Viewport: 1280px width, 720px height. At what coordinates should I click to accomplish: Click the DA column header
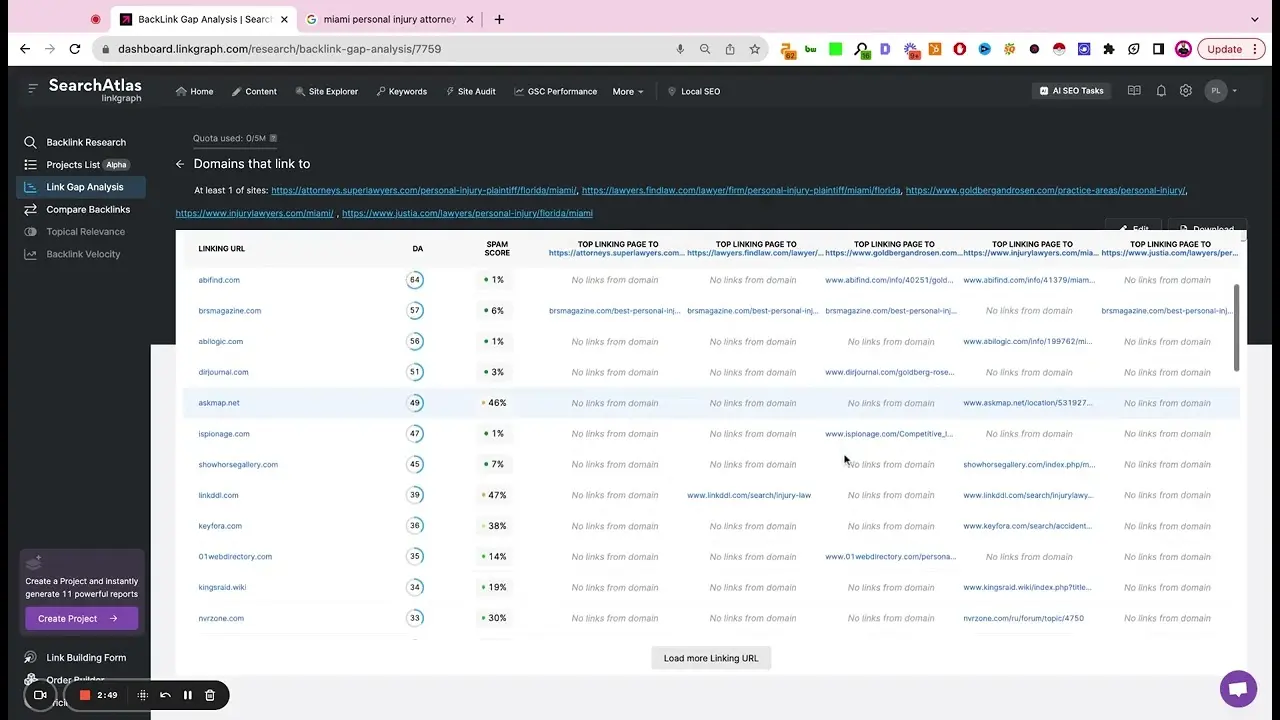418,249
